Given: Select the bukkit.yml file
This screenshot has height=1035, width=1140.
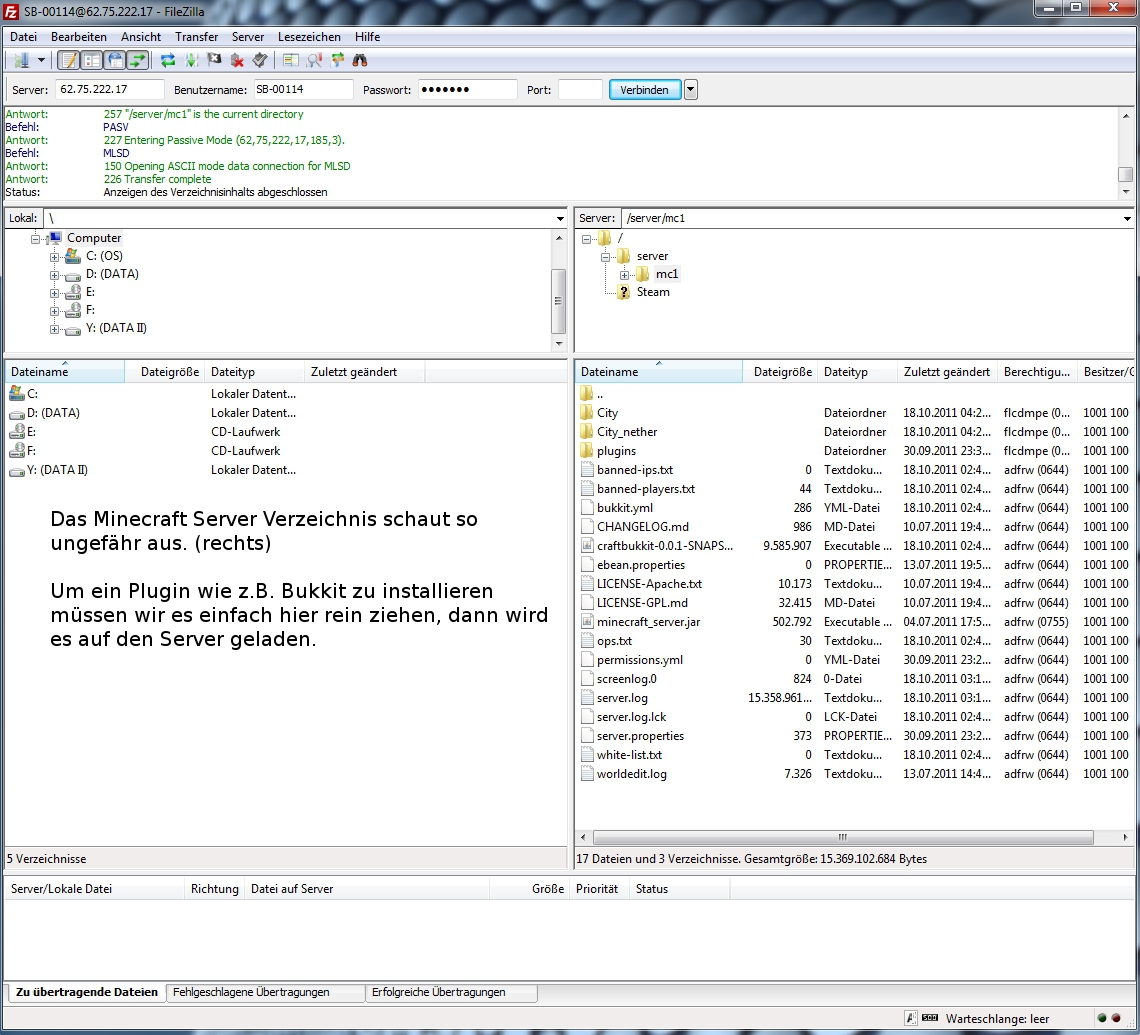Looking at the screenshot, I should point(625,508).
